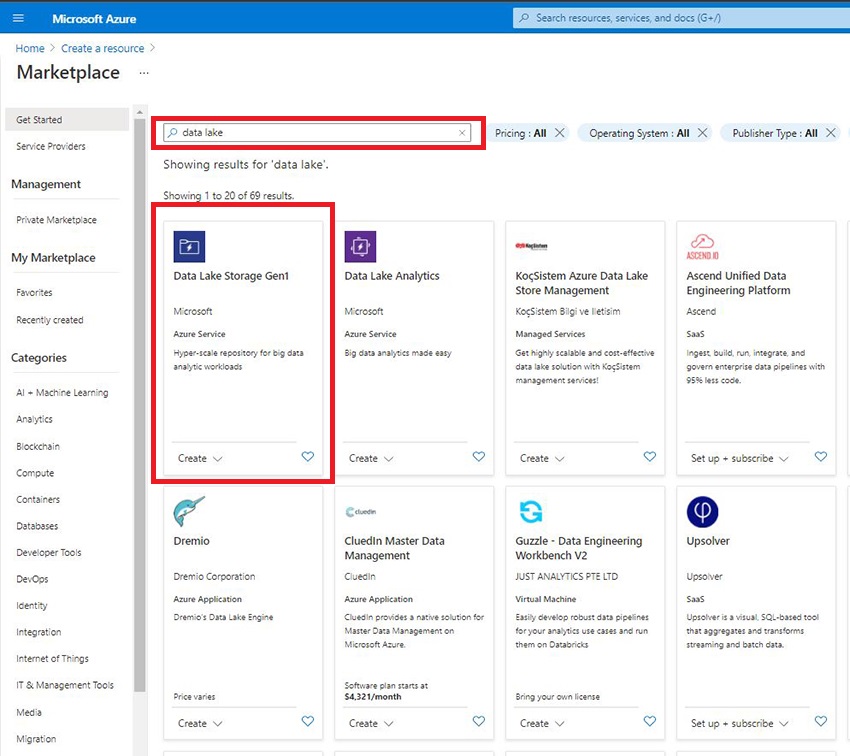Clear the data lake search text
This screenshot has width=850, height=756.
(x=462, y=133)
